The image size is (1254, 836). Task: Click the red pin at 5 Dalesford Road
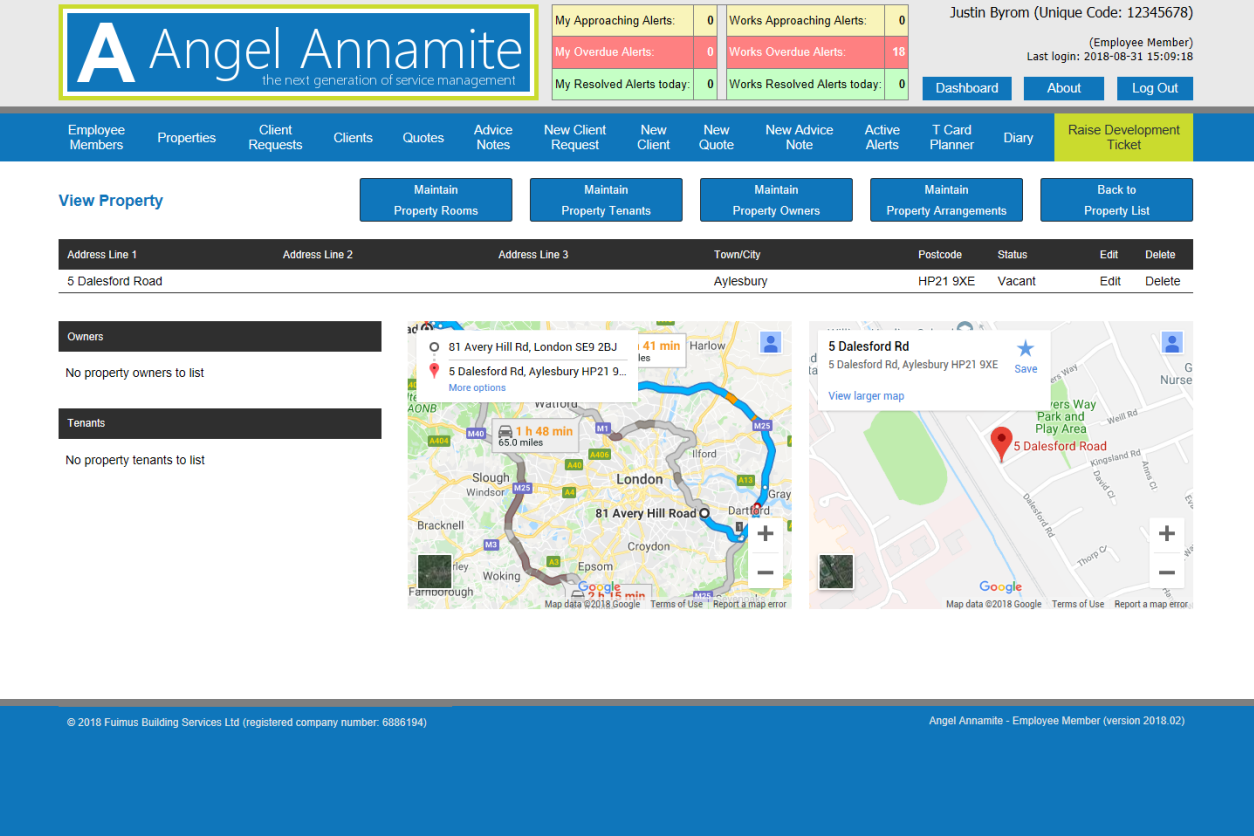1000,443
